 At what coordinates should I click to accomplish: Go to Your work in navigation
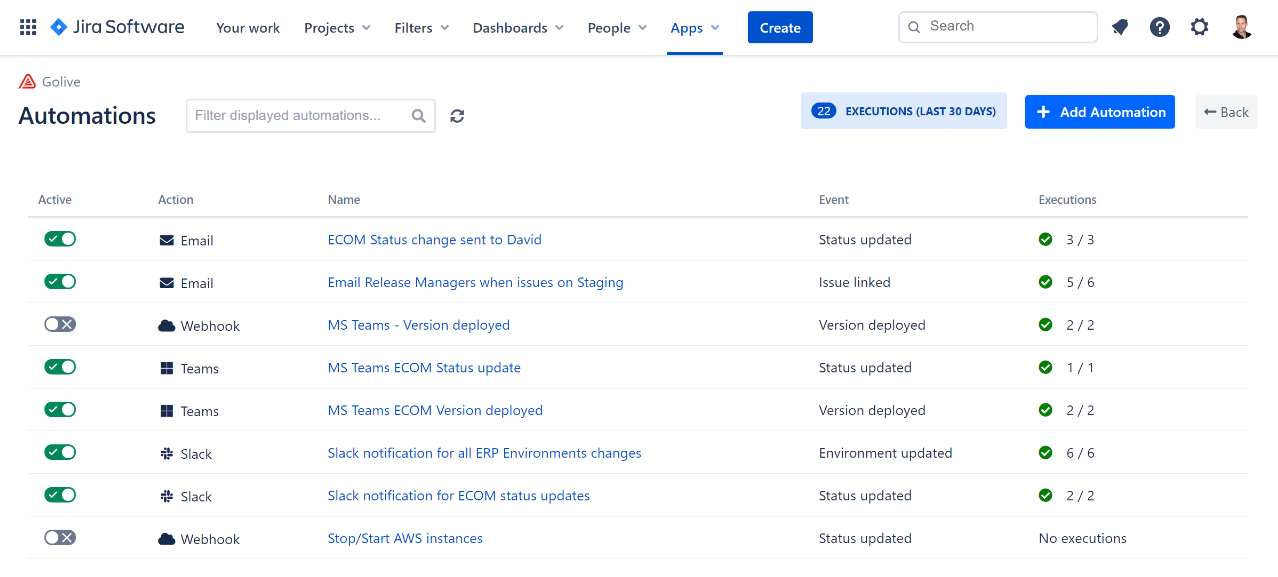coord(248,28)
